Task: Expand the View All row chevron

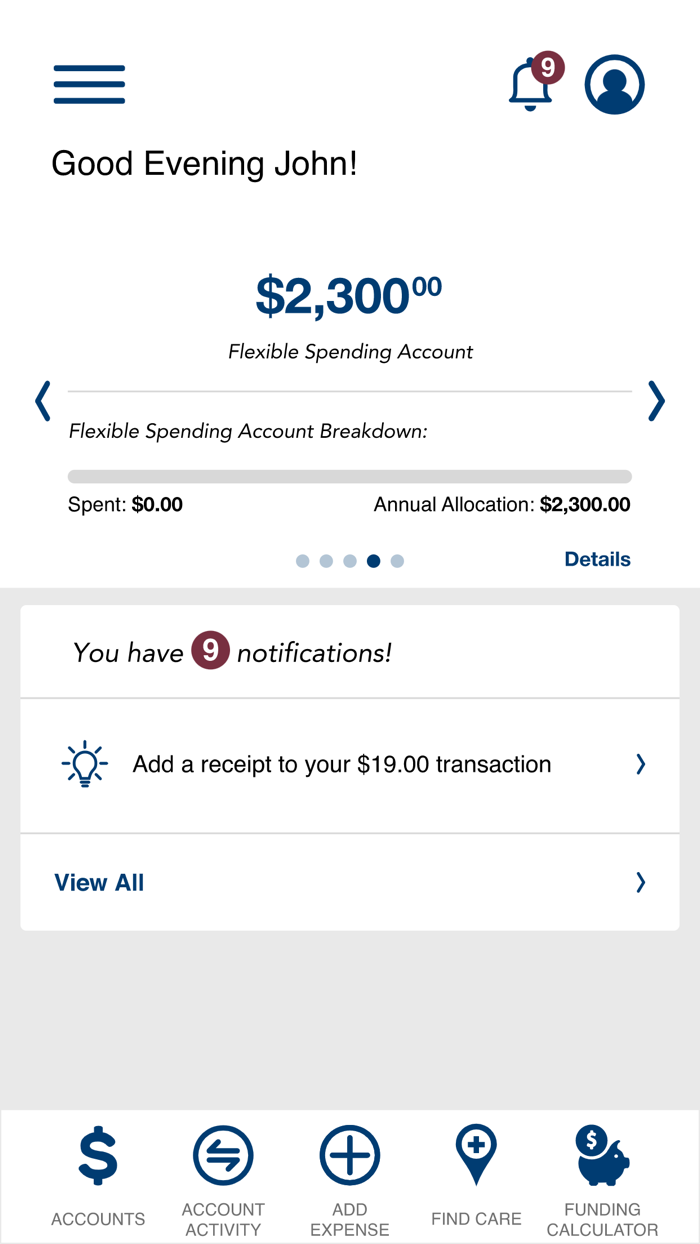Action: click(641, 882)
